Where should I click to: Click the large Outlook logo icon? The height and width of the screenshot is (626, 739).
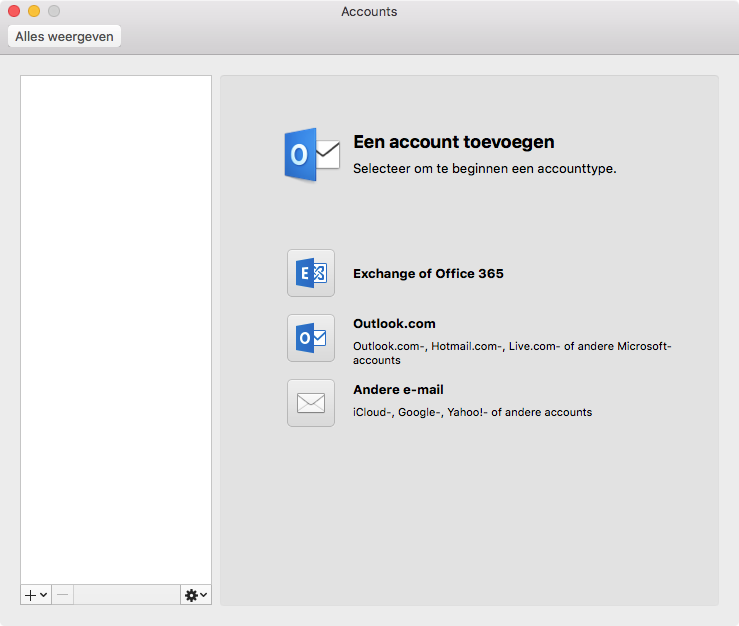tap(312, 155)
